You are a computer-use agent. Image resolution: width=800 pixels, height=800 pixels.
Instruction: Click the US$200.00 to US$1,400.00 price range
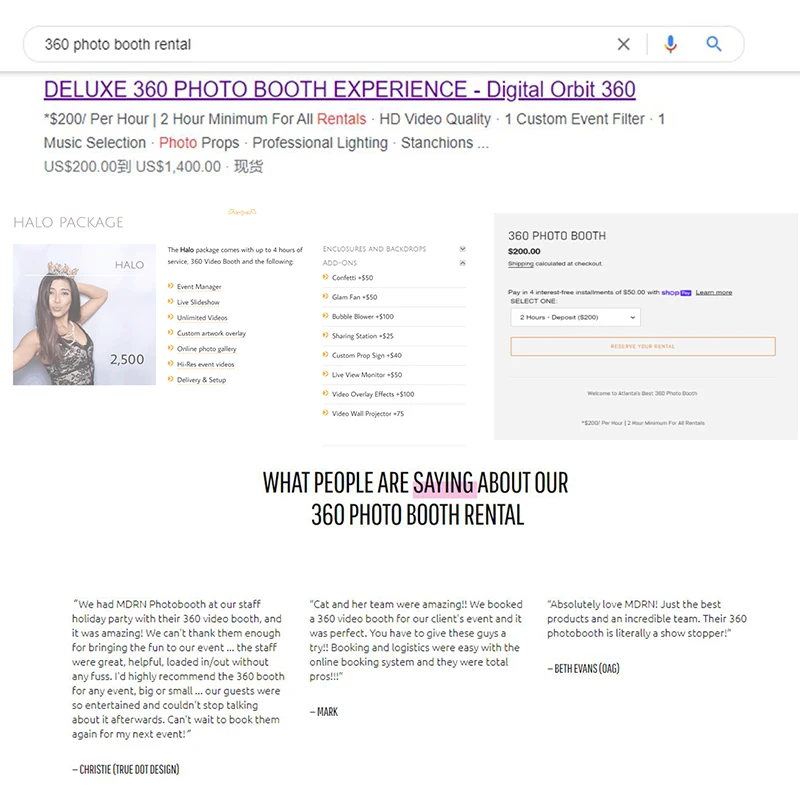tap(132, 167)
